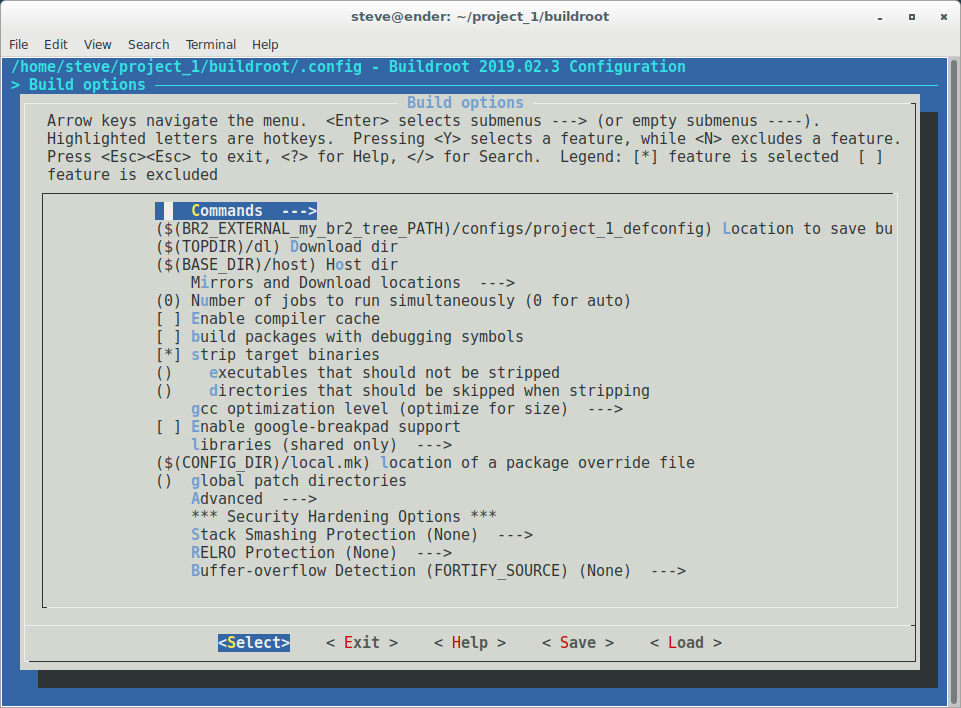Screen dimensions: 961x708
Task: Open gcc optimization level choice
Action: click(406, 409)
